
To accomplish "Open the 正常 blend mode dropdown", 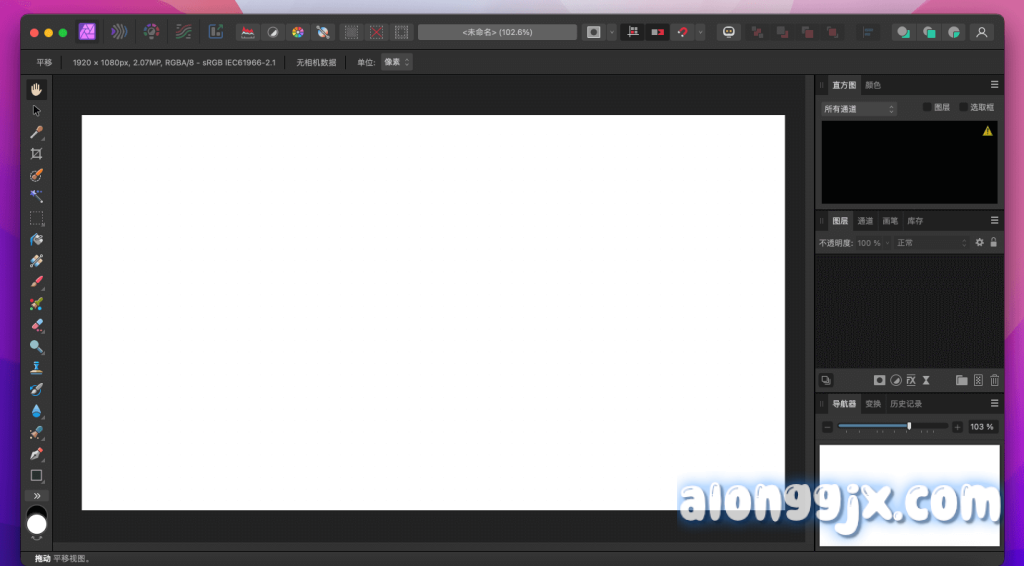I will click(932, 243).
